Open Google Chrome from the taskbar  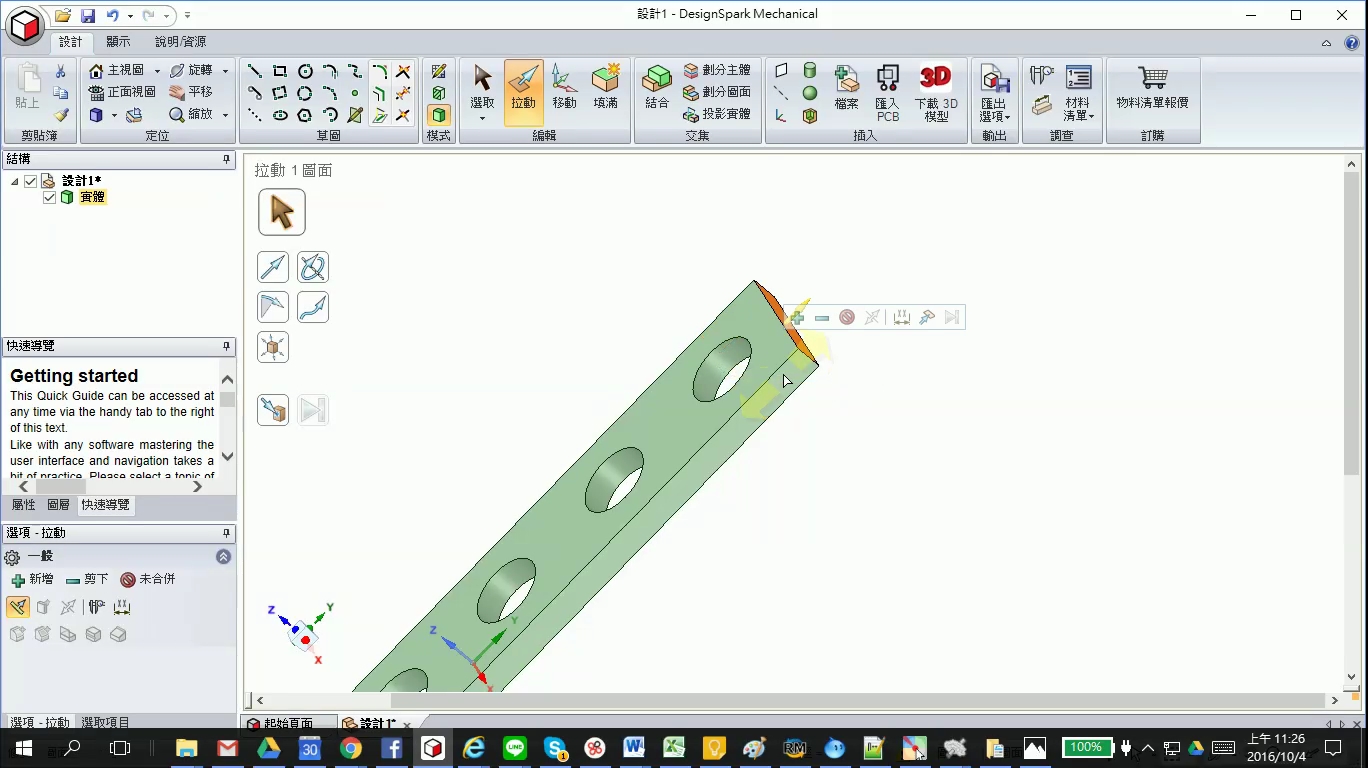tap(350, 748)
